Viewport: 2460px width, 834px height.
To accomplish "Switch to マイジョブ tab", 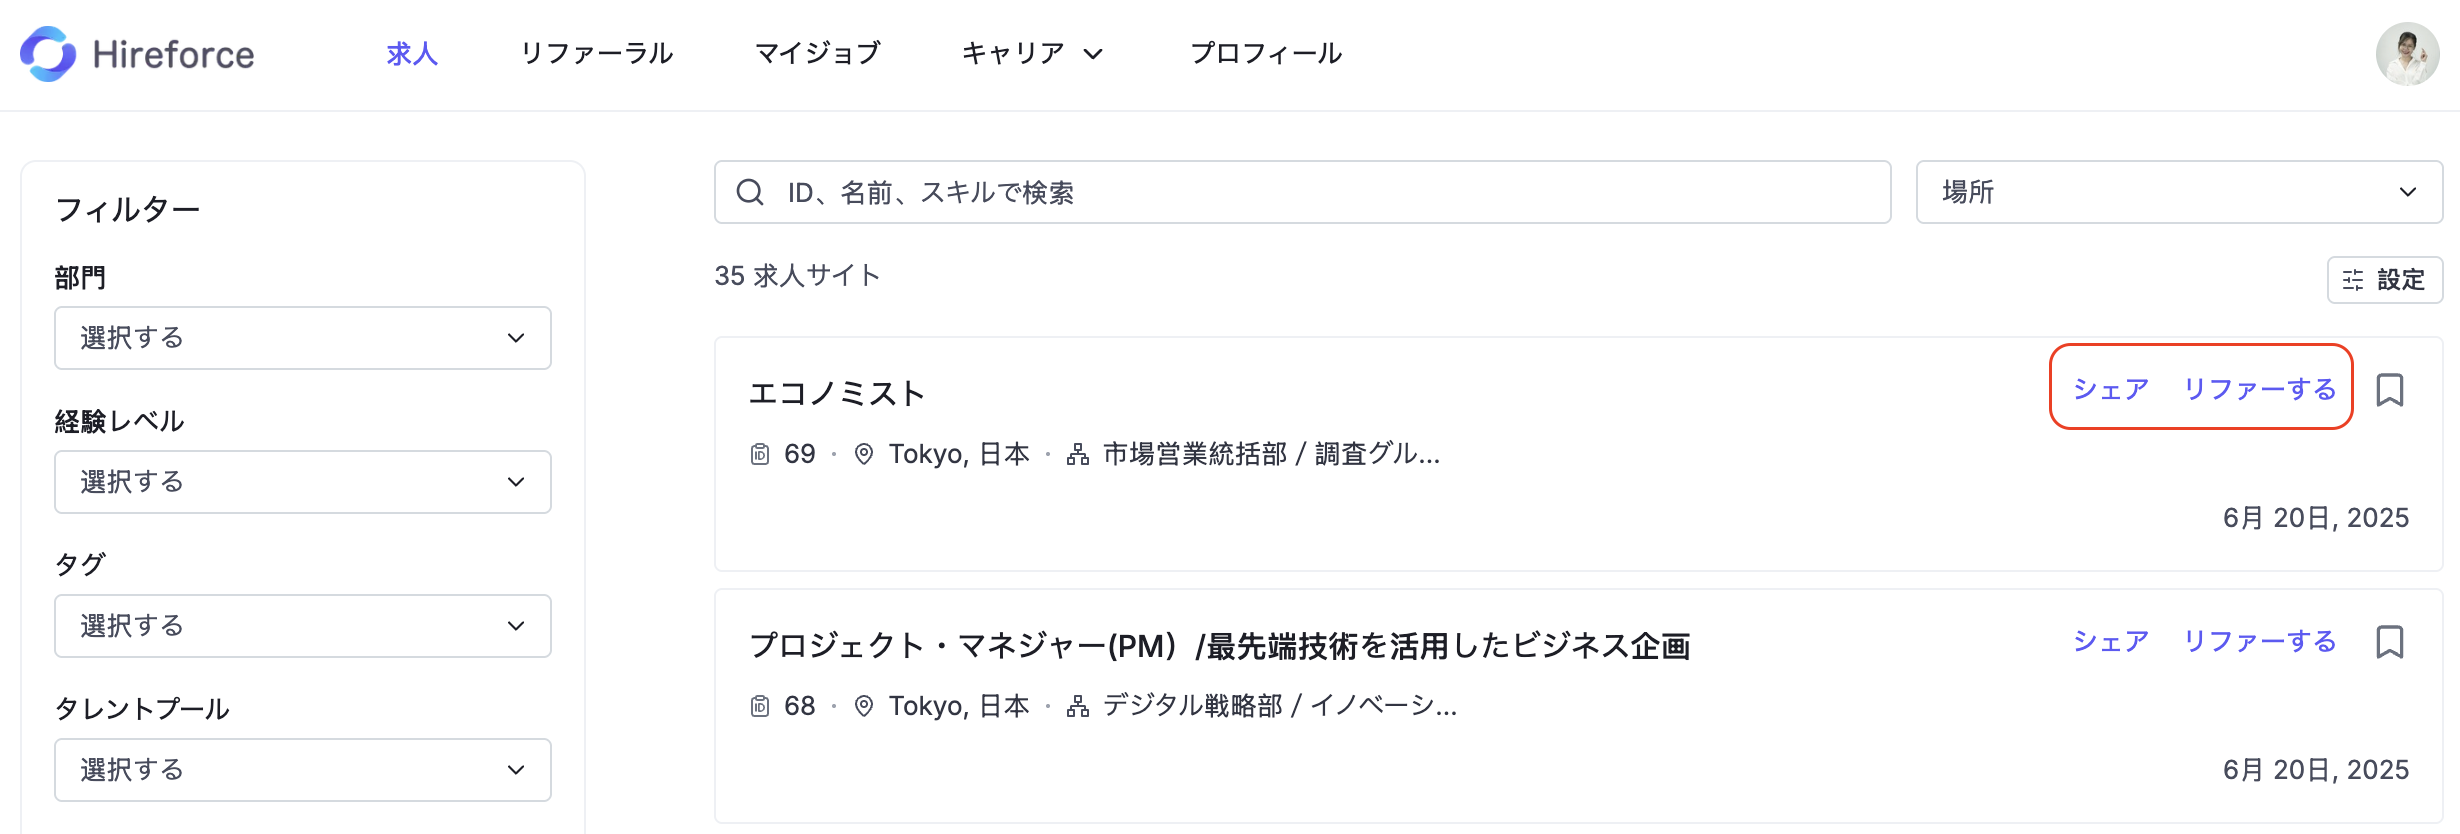I will 817,53.
